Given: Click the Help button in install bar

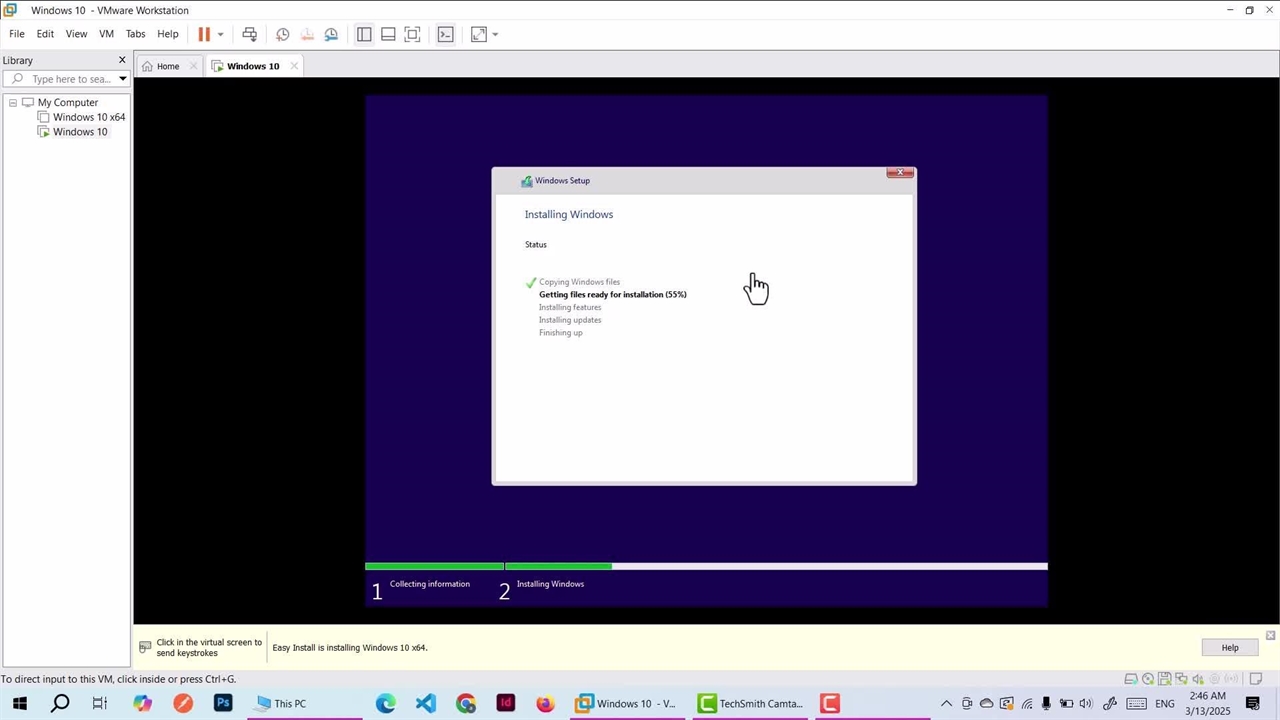Looking at the screenshot, I should [1229, 647].
